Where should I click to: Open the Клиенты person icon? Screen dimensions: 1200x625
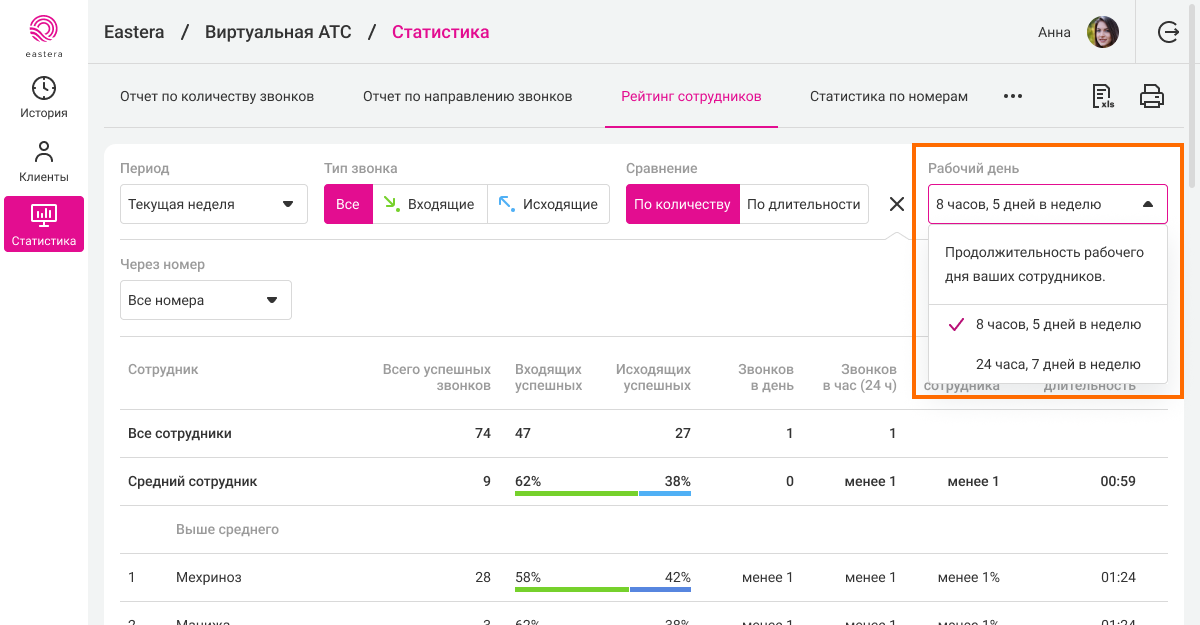44,153
